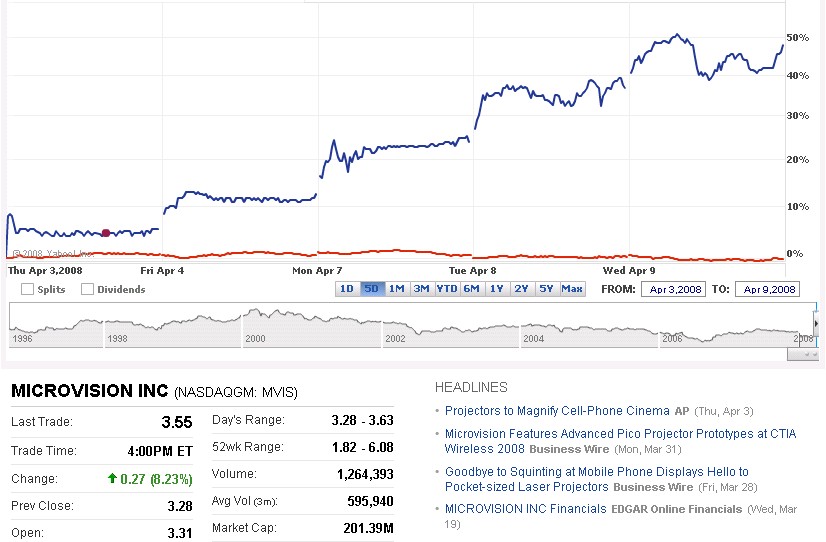
Task: Open Projectors to Magnify Cell-Phone Cinema headline
Action: pos(557,411)
